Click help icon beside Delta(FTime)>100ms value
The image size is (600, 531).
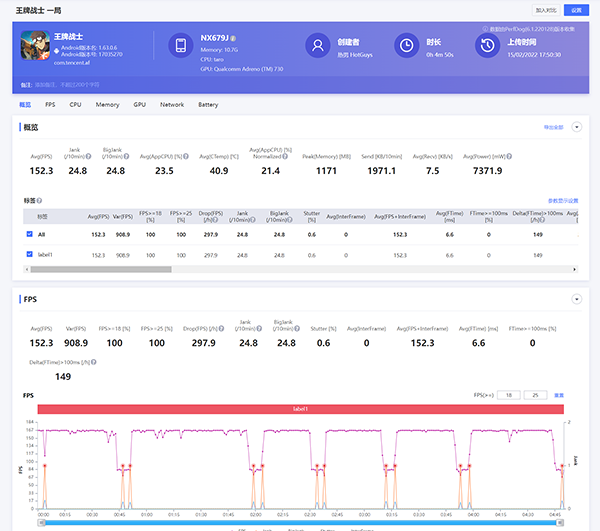[93, 361]
